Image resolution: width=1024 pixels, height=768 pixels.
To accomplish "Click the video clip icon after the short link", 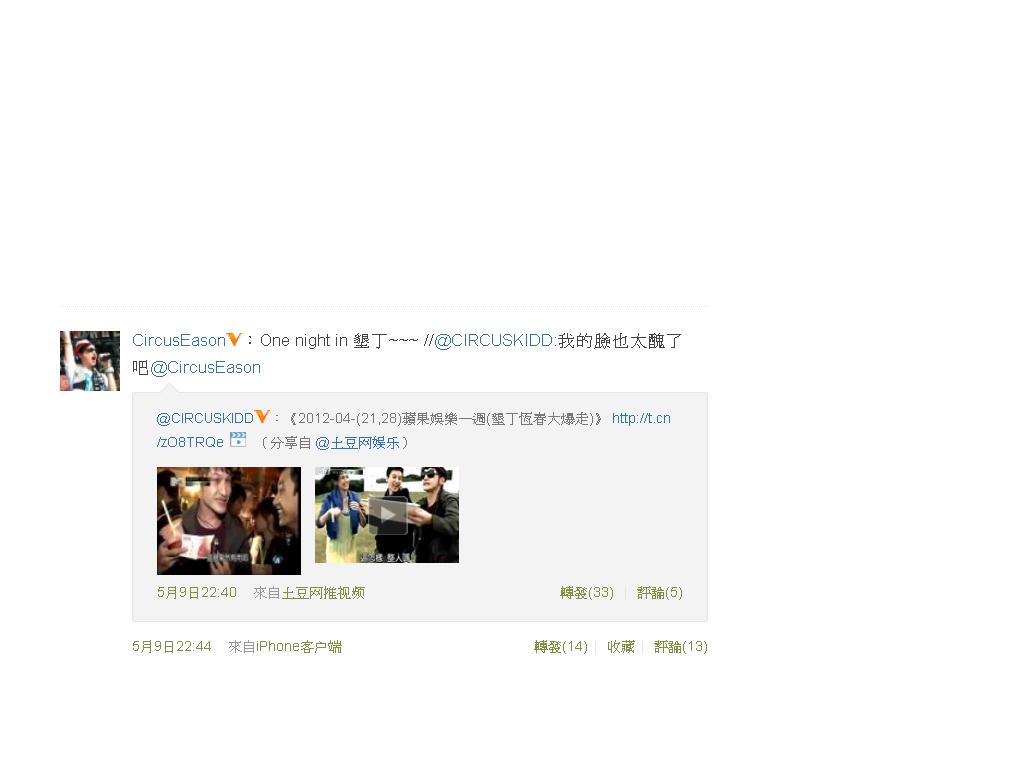I will 238,440.
